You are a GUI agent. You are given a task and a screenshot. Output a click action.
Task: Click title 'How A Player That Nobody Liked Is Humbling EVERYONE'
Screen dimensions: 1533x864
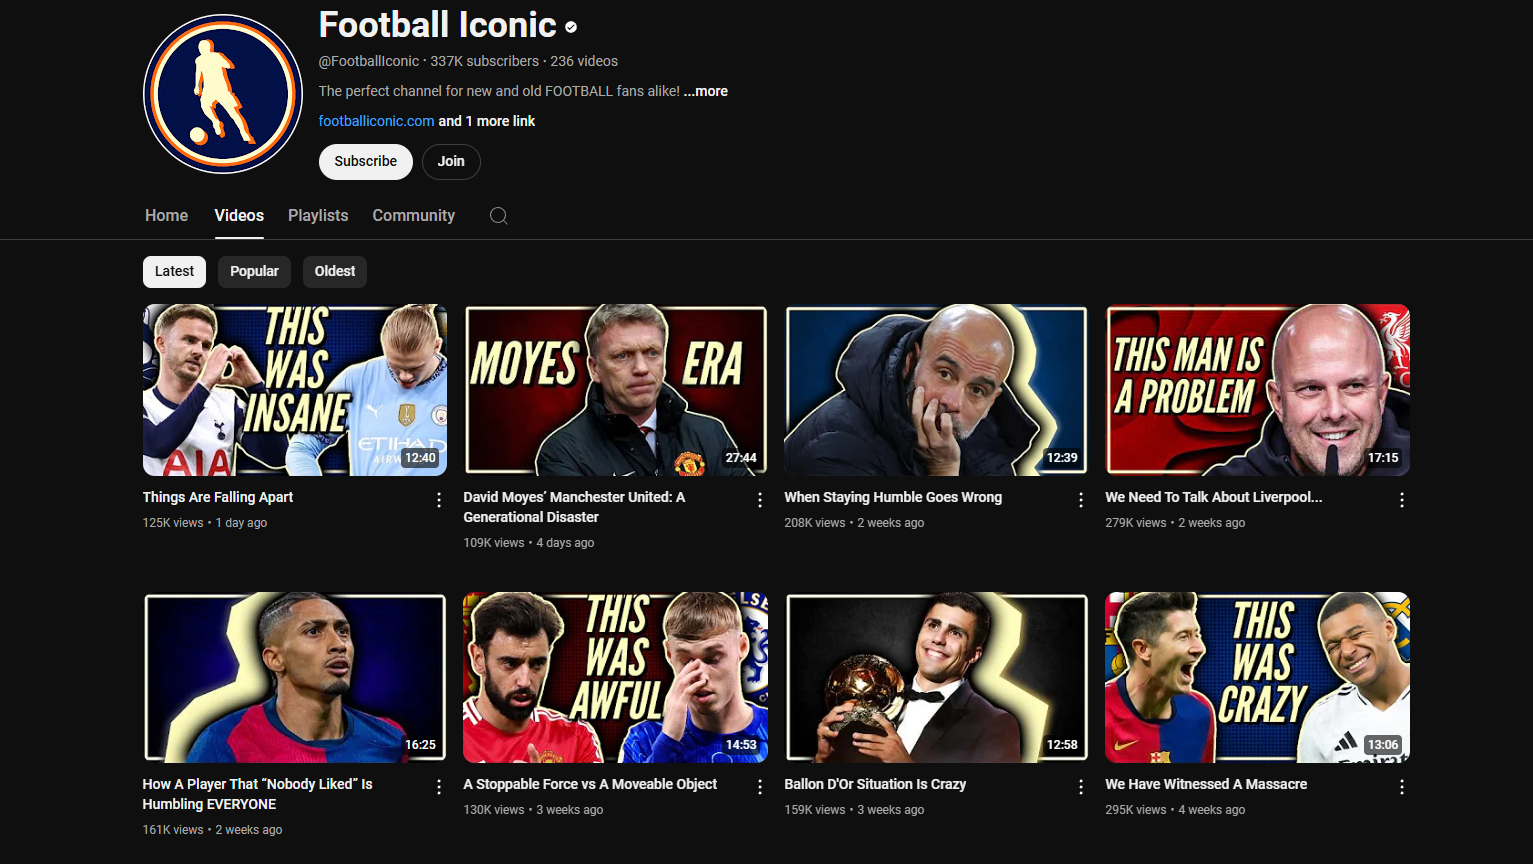click(257, 794)
